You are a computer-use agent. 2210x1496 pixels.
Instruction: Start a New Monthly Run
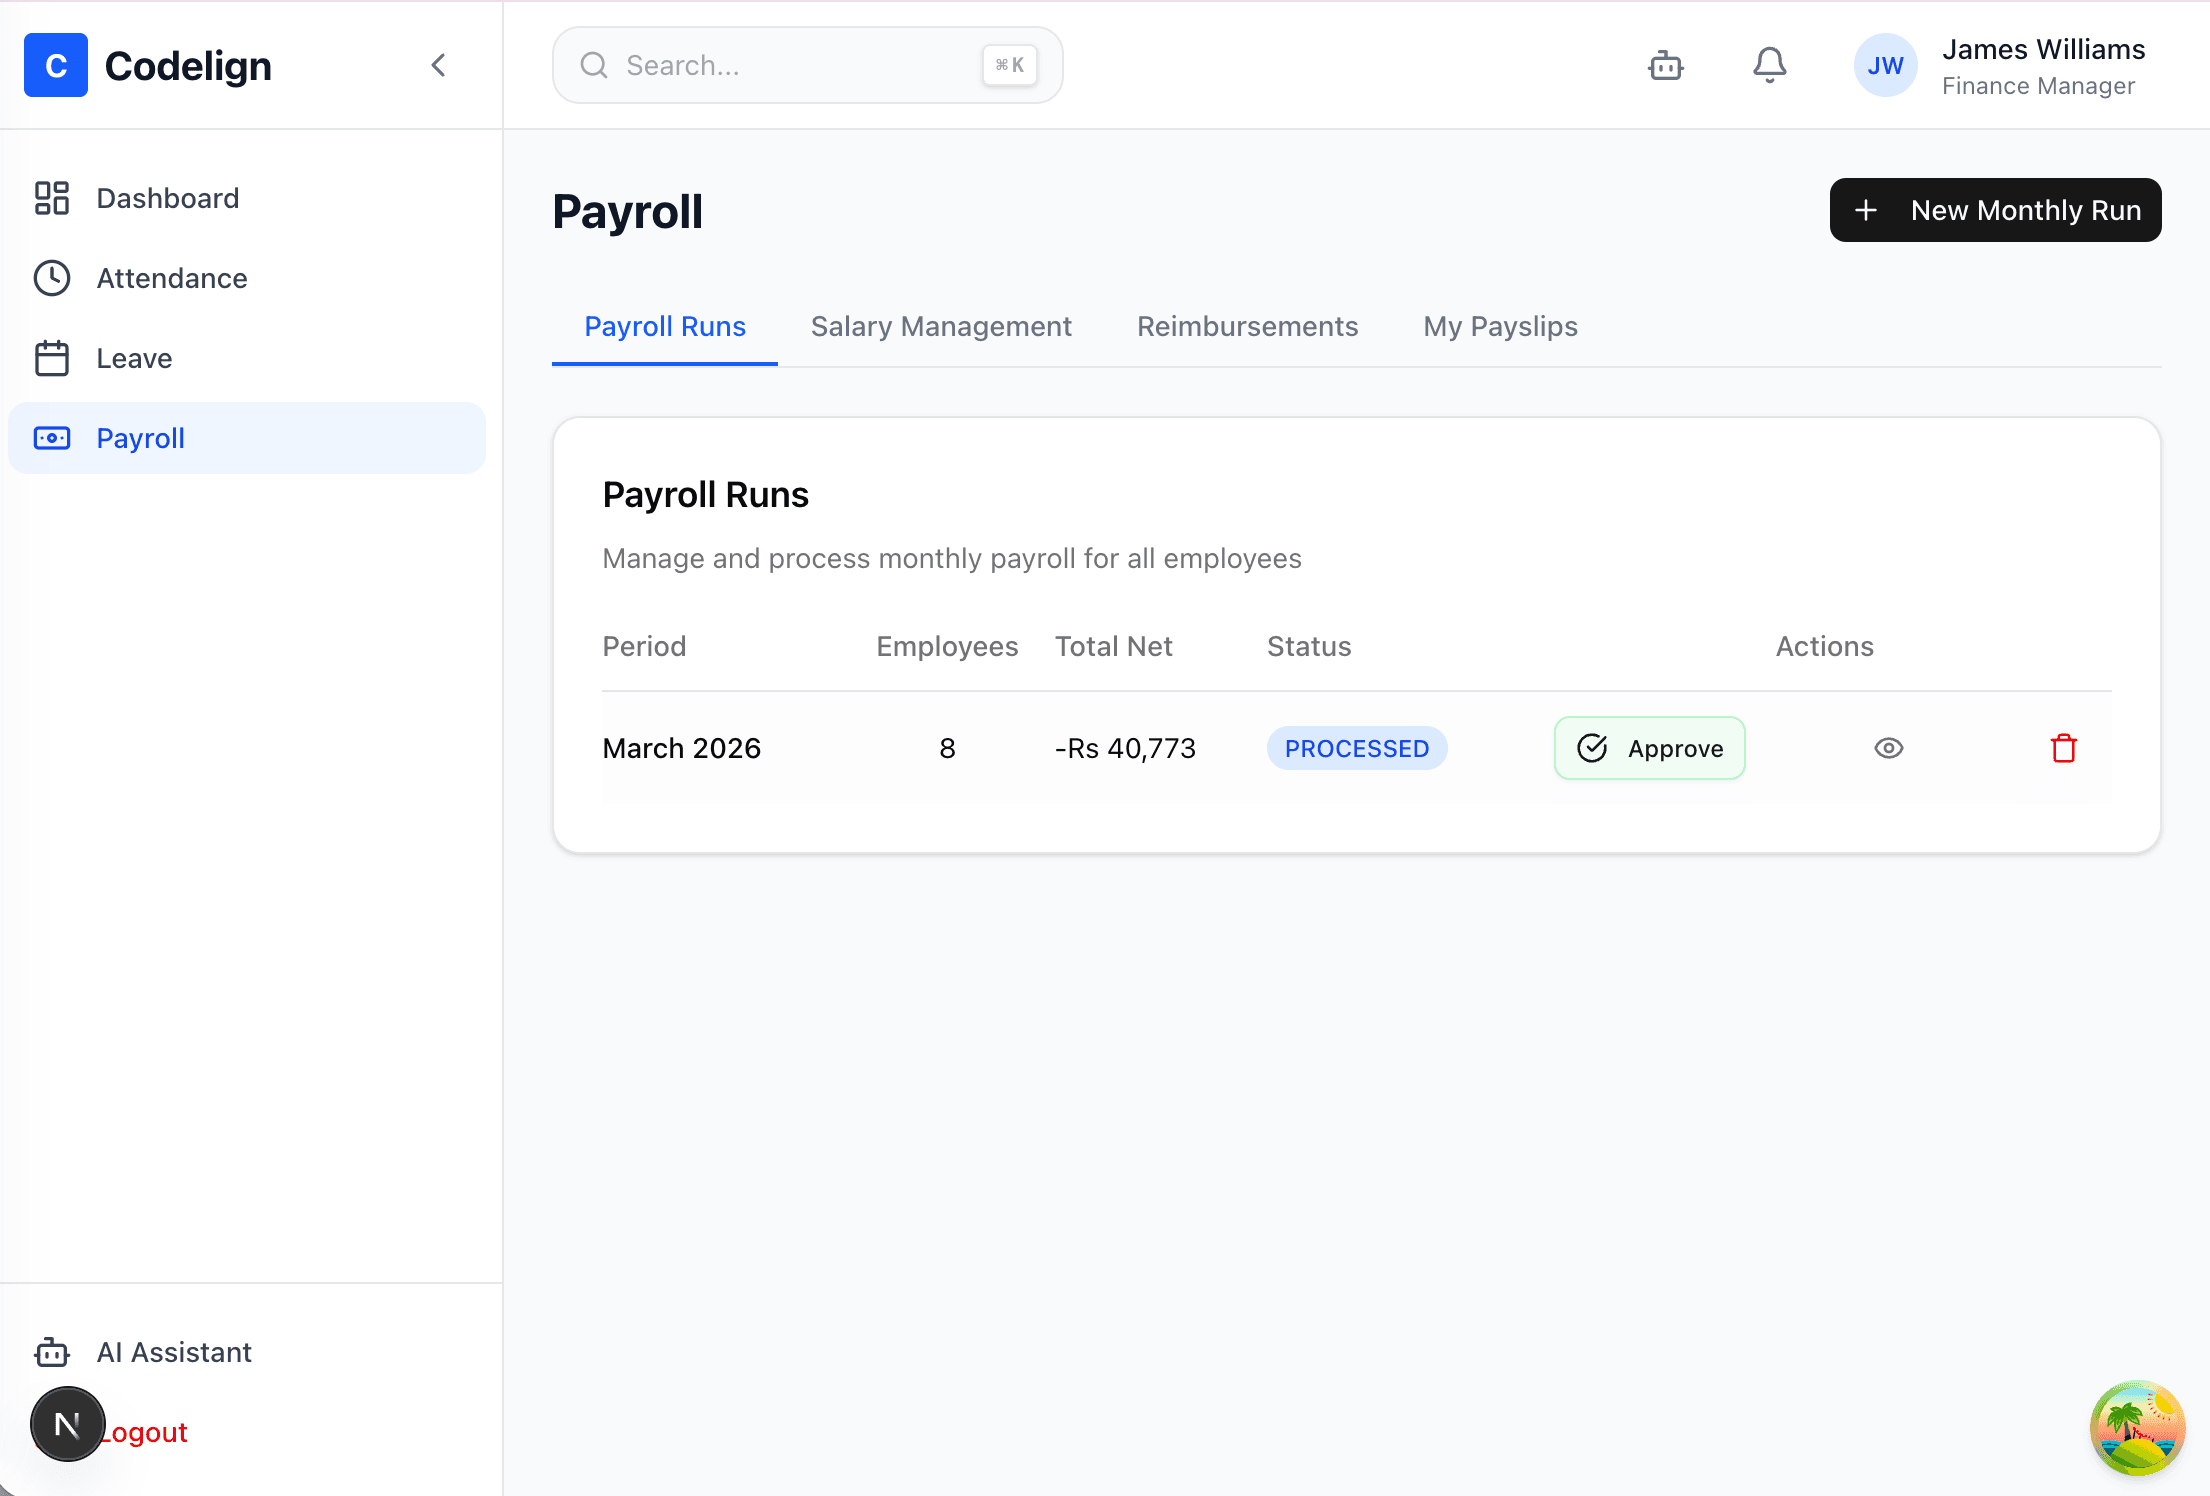click(1994, 210)
